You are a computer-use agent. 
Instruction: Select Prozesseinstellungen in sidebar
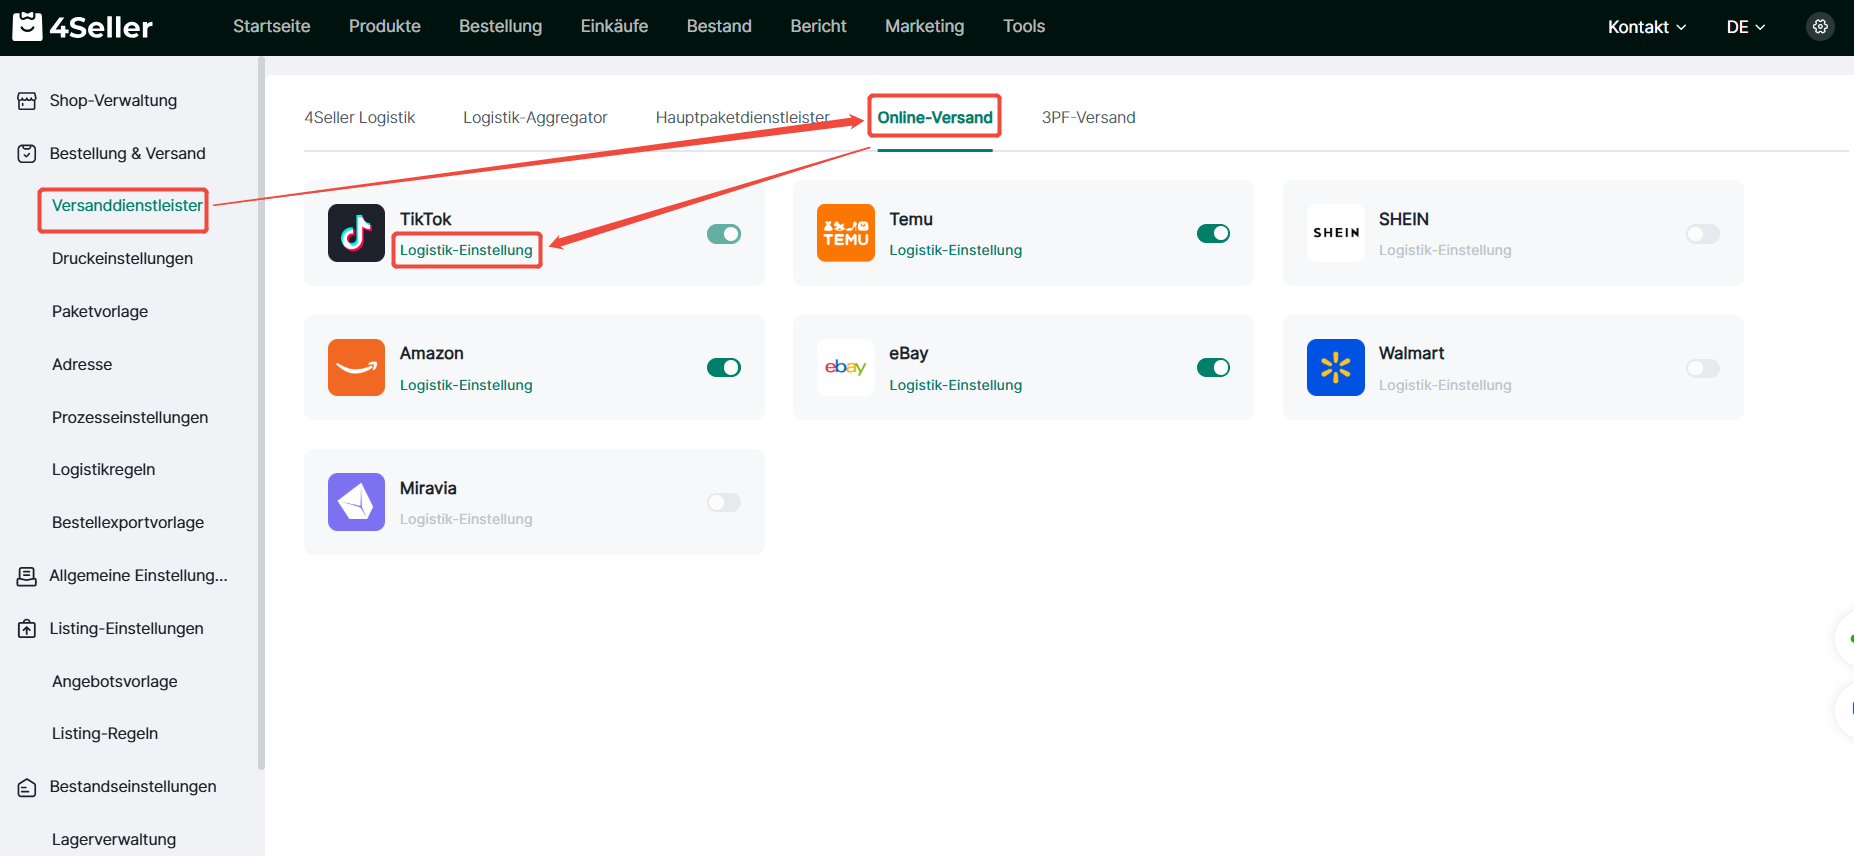point(130,418)
